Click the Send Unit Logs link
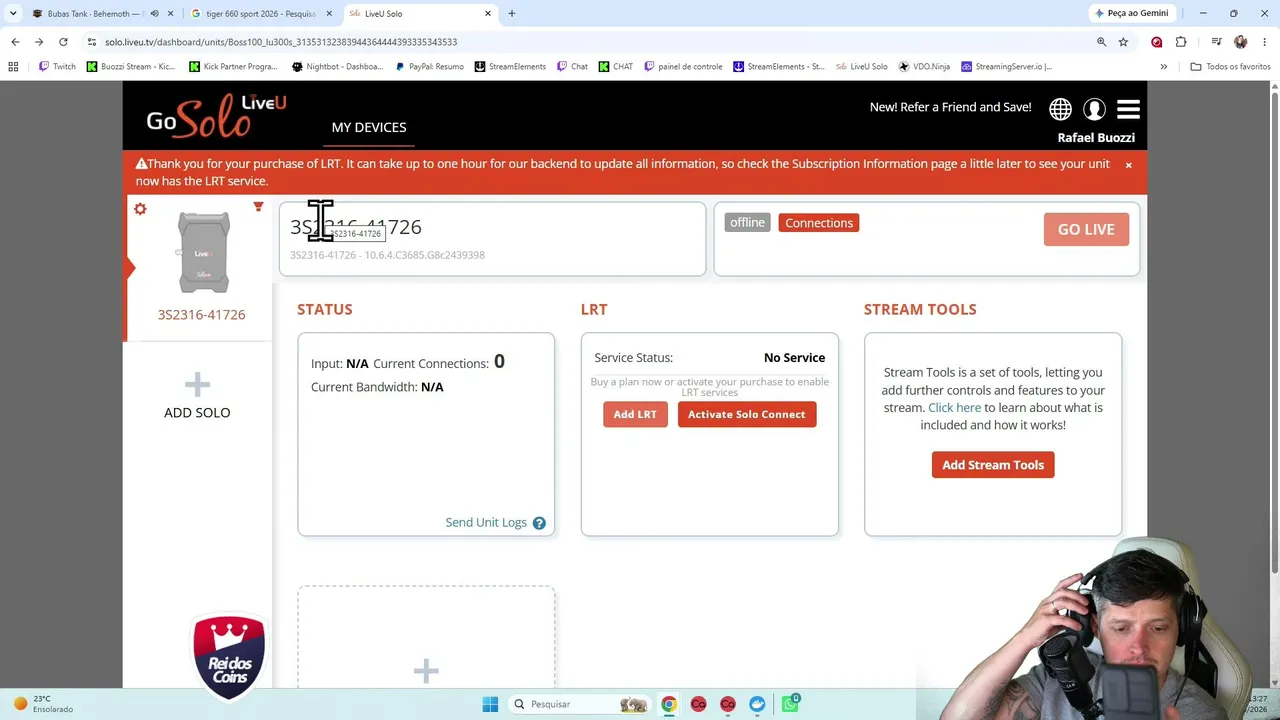The image size is (1280, 720). click(x=486, y=523)
